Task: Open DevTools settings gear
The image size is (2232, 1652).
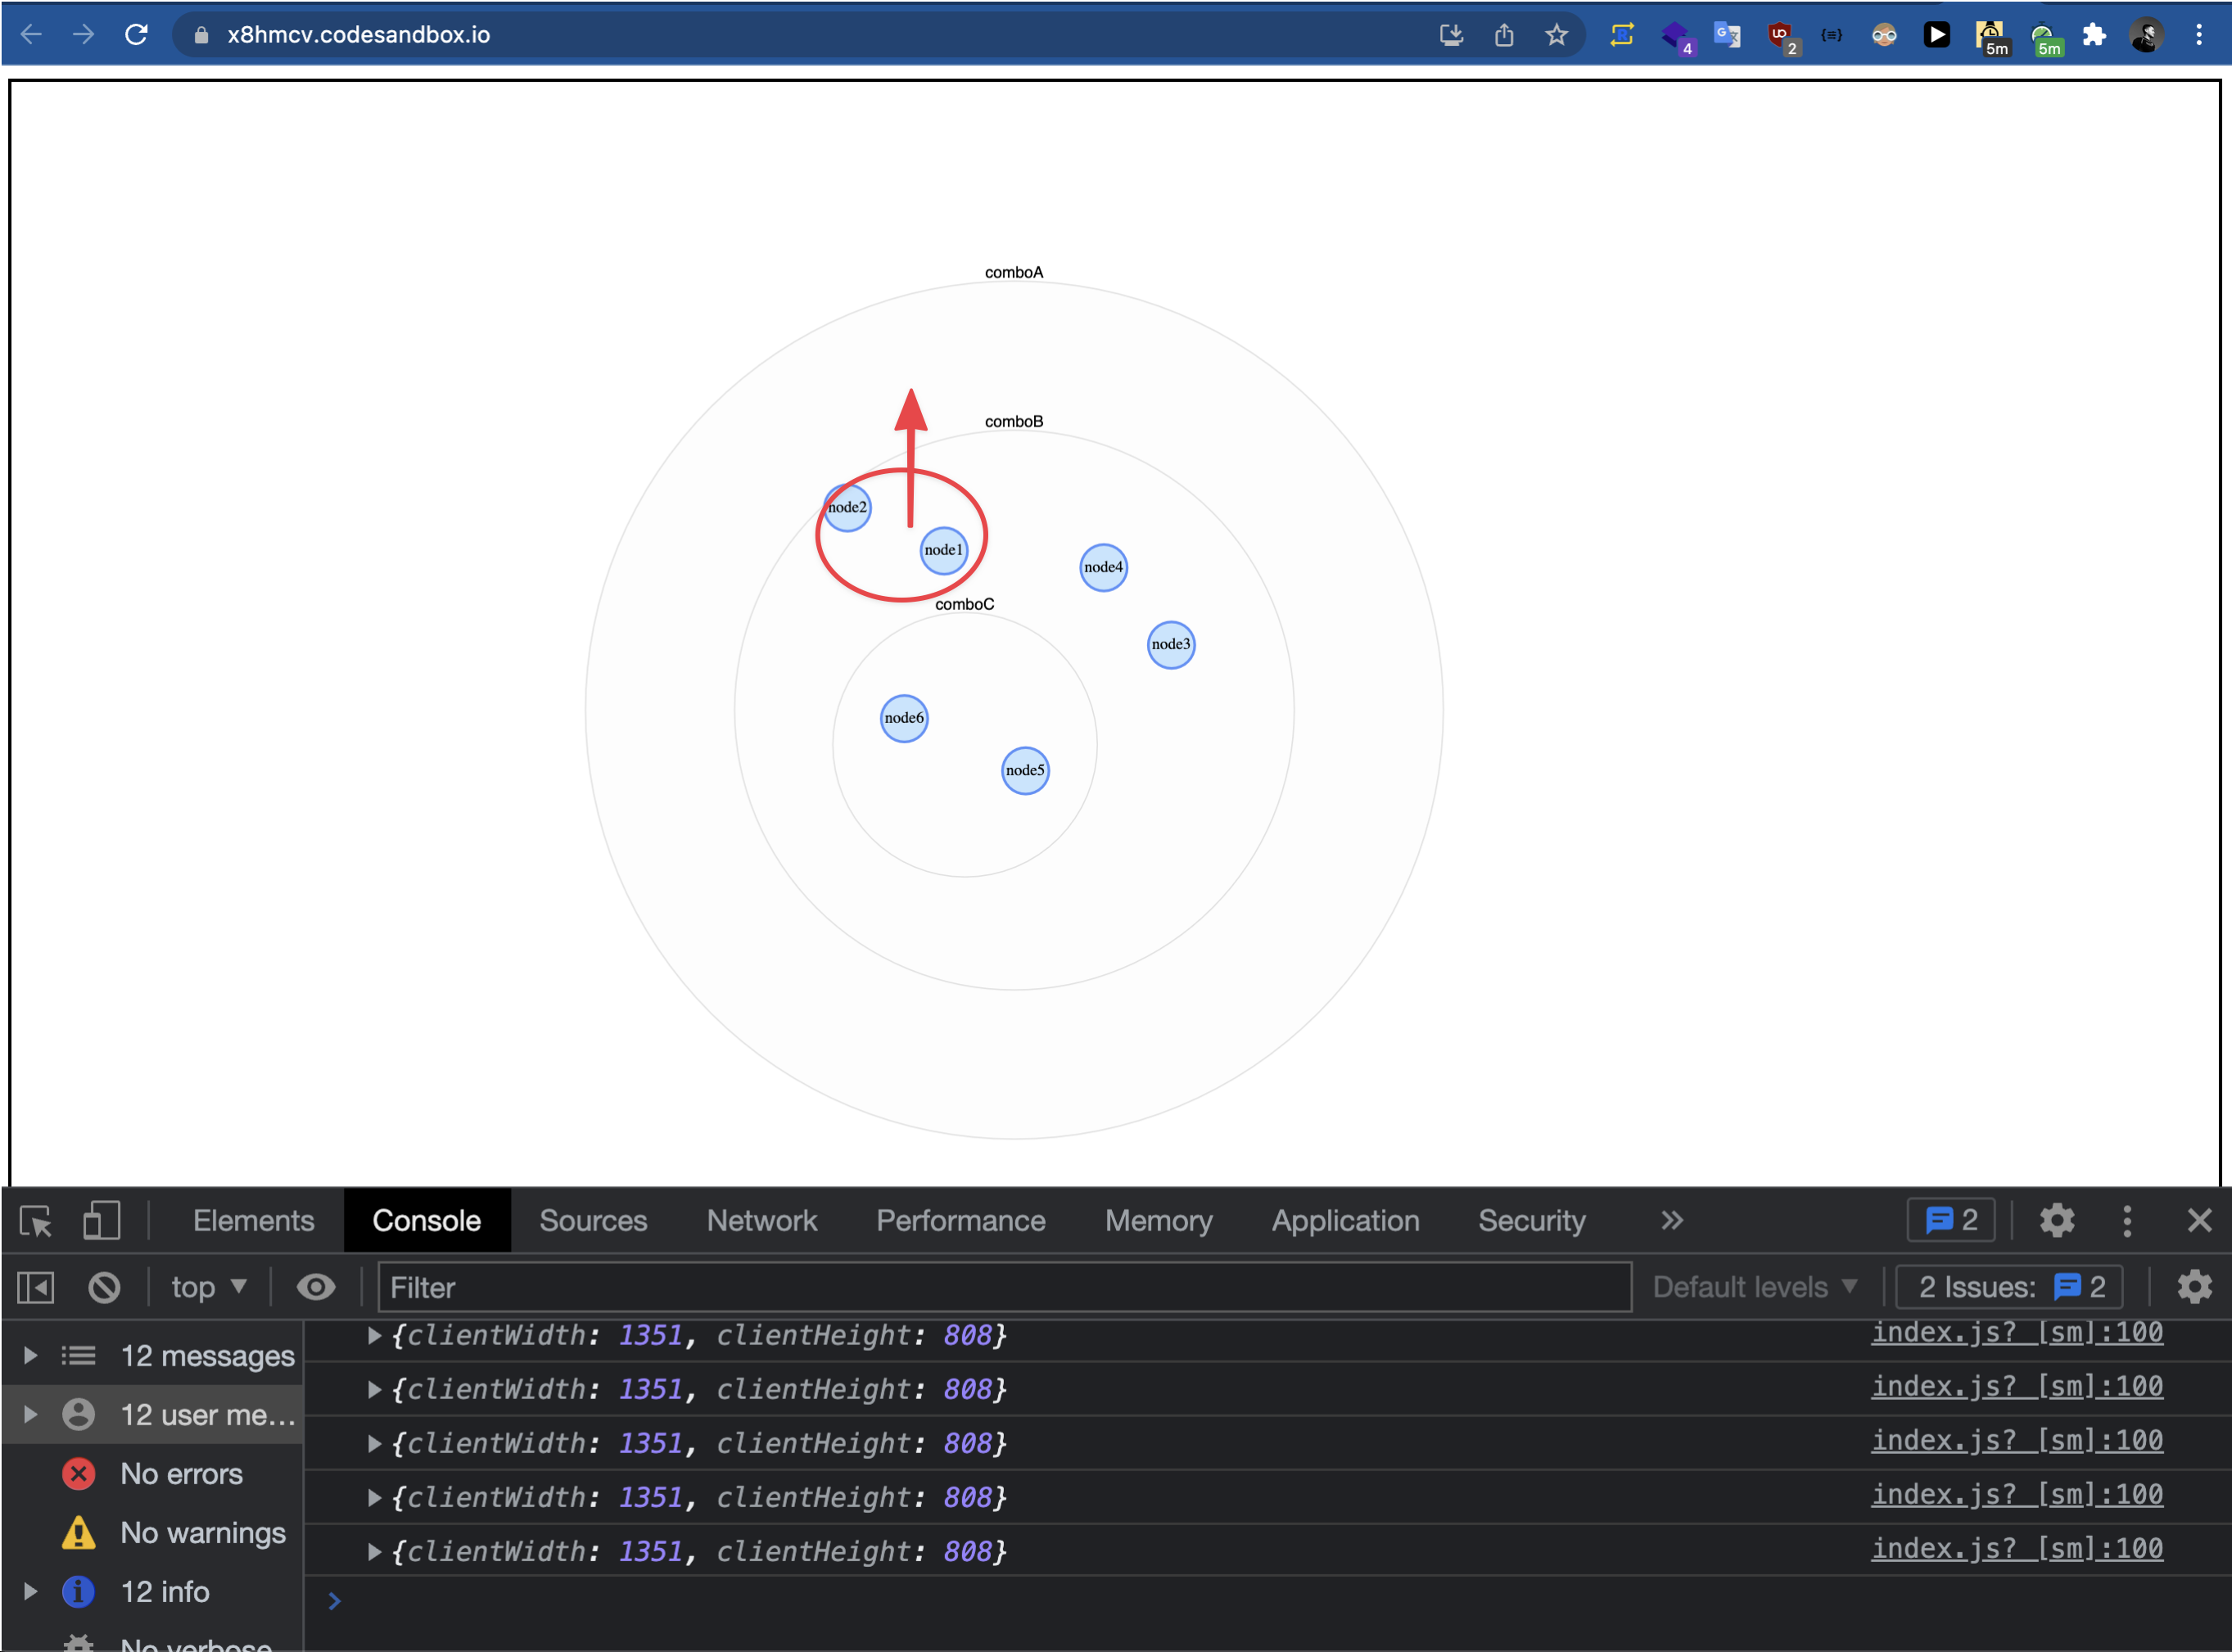Action: (x=2057, y=1220)
